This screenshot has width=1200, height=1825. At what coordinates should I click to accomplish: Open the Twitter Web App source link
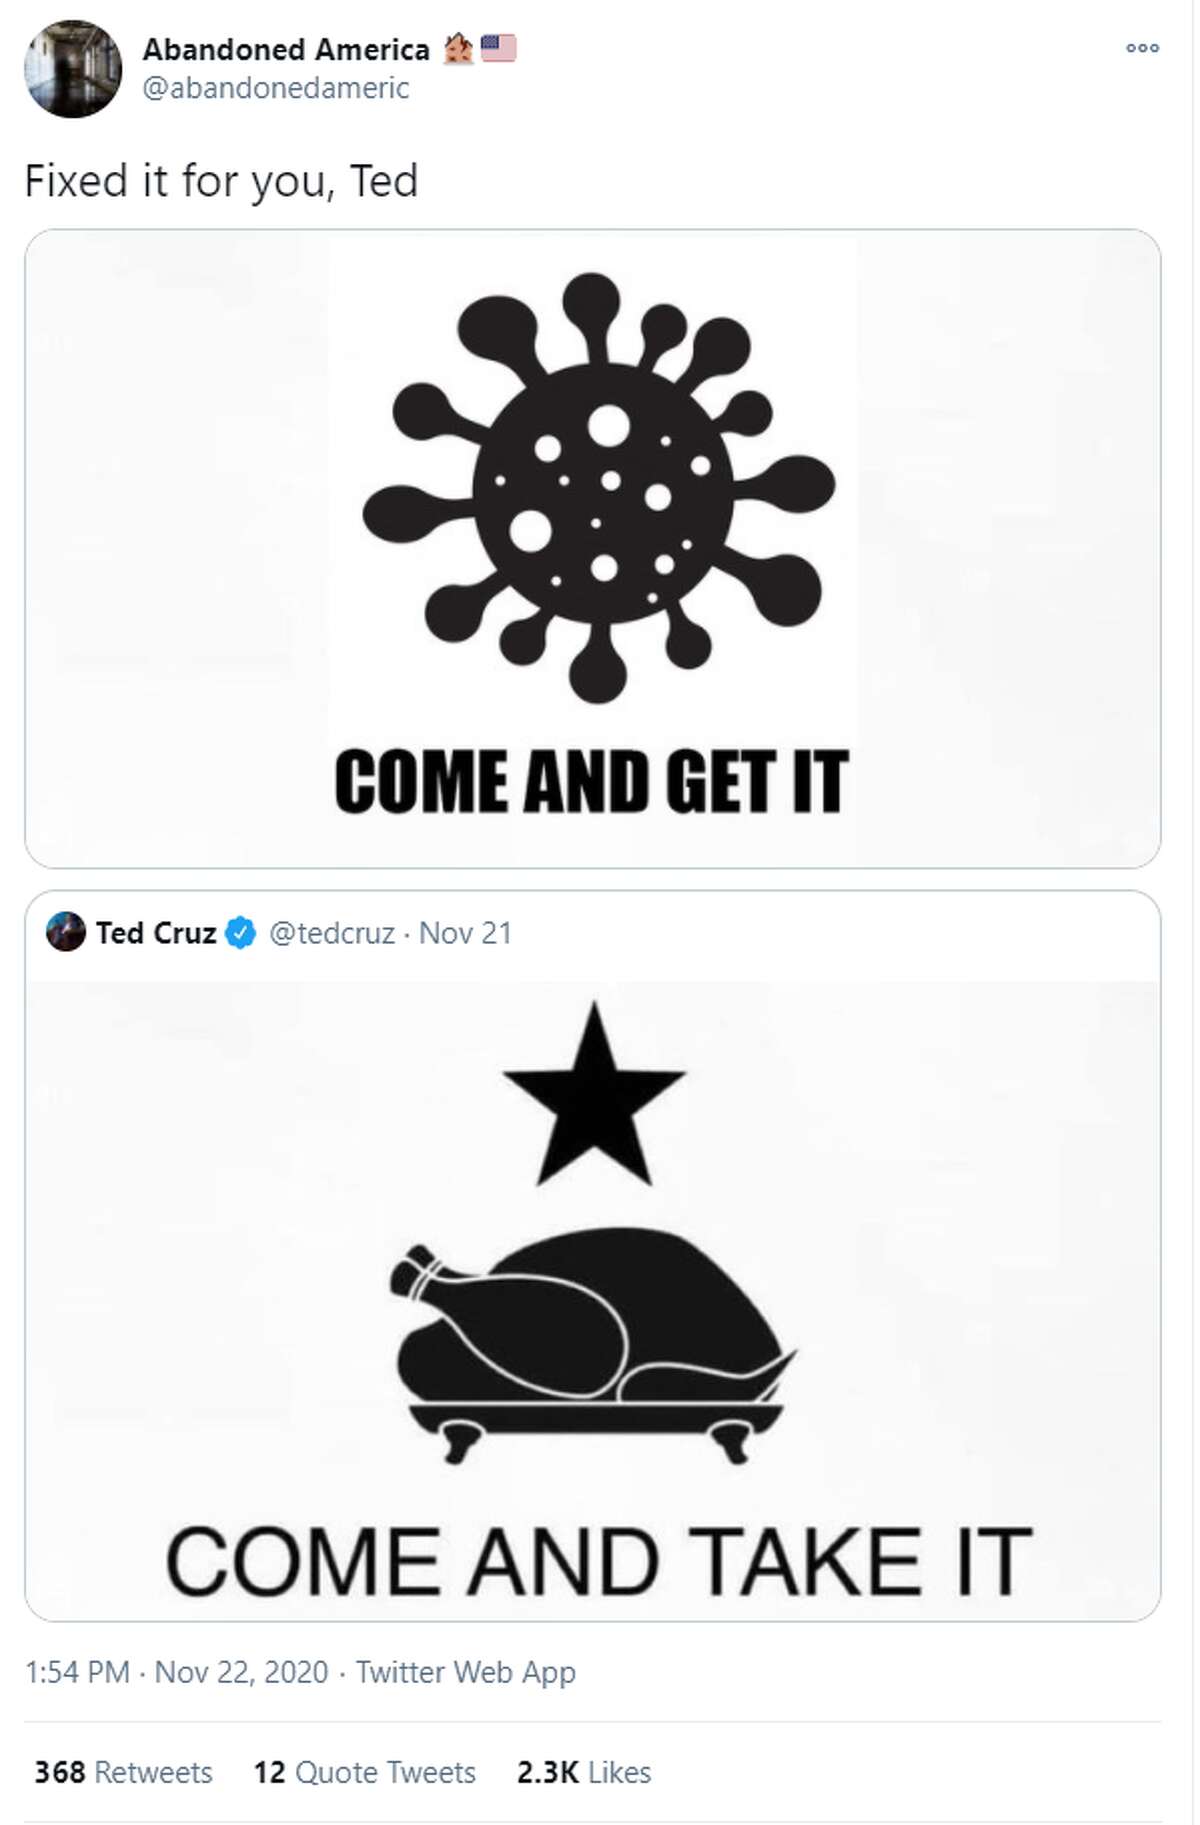coord(466,1672)
